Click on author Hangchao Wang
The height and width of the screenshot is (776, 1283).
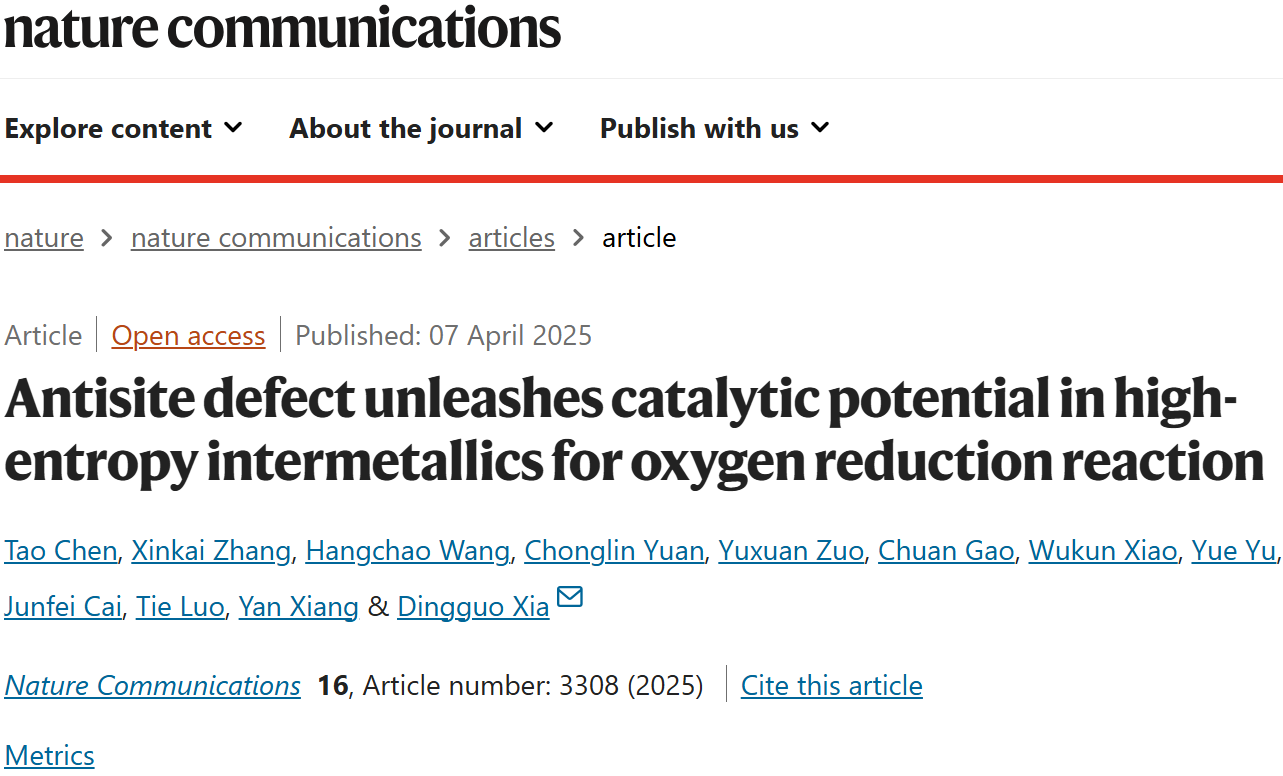point(407,551)
